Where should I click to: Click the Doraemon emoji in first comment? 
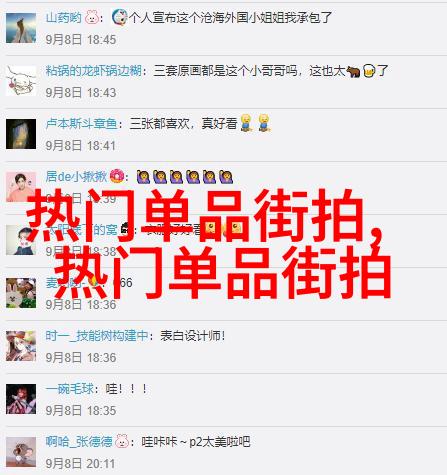coord(119,17)
